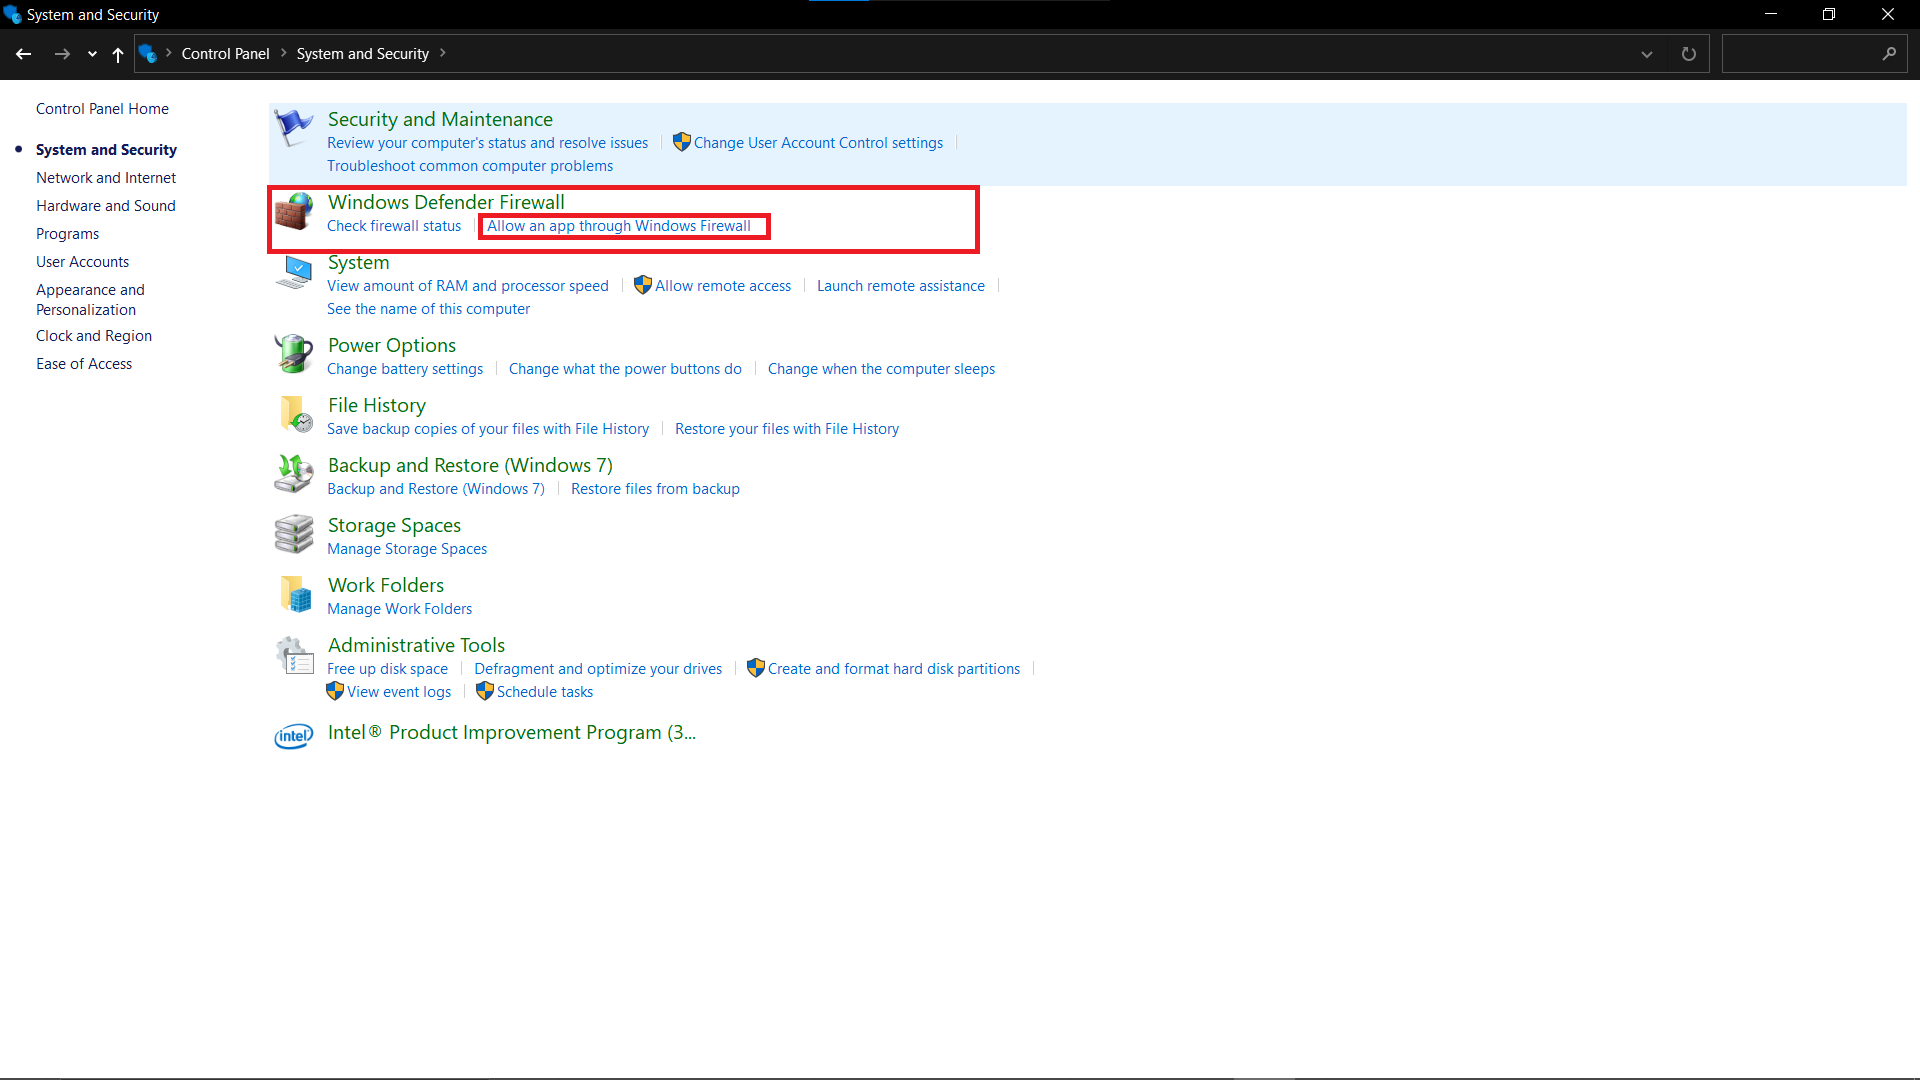This screenshot has width=1920, height=1080.
Task: Expand the chevron after System and Security breadcrumb
Action: tap(442, 53)
